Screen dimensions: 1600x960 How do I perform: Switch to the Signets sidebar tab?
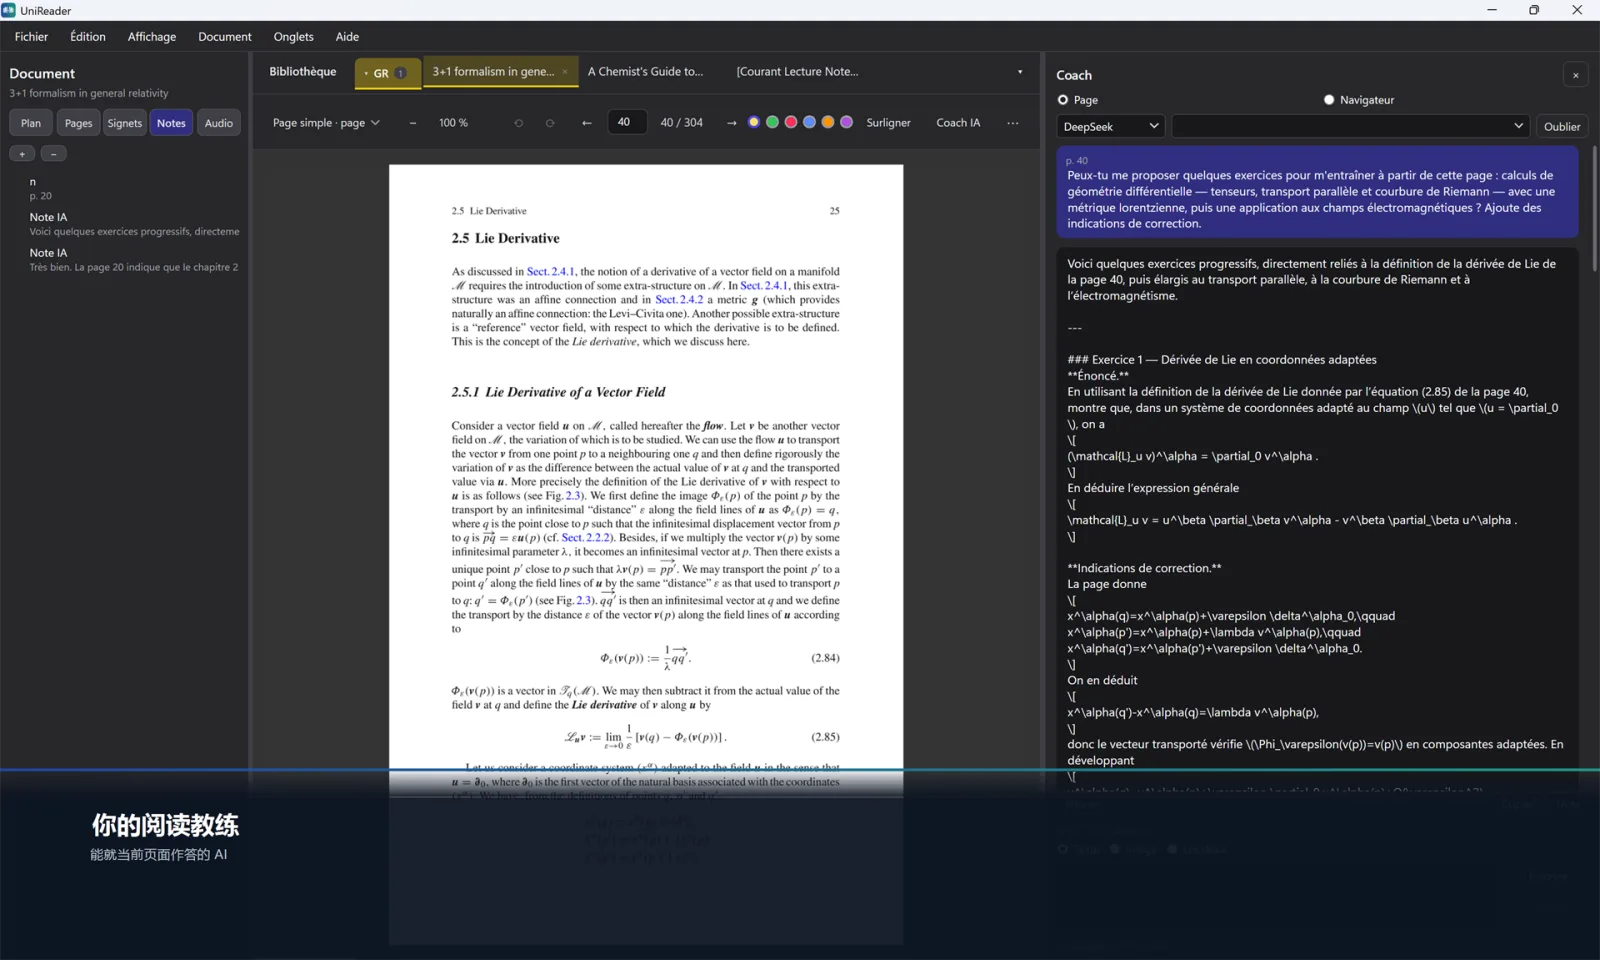[125, 123]
